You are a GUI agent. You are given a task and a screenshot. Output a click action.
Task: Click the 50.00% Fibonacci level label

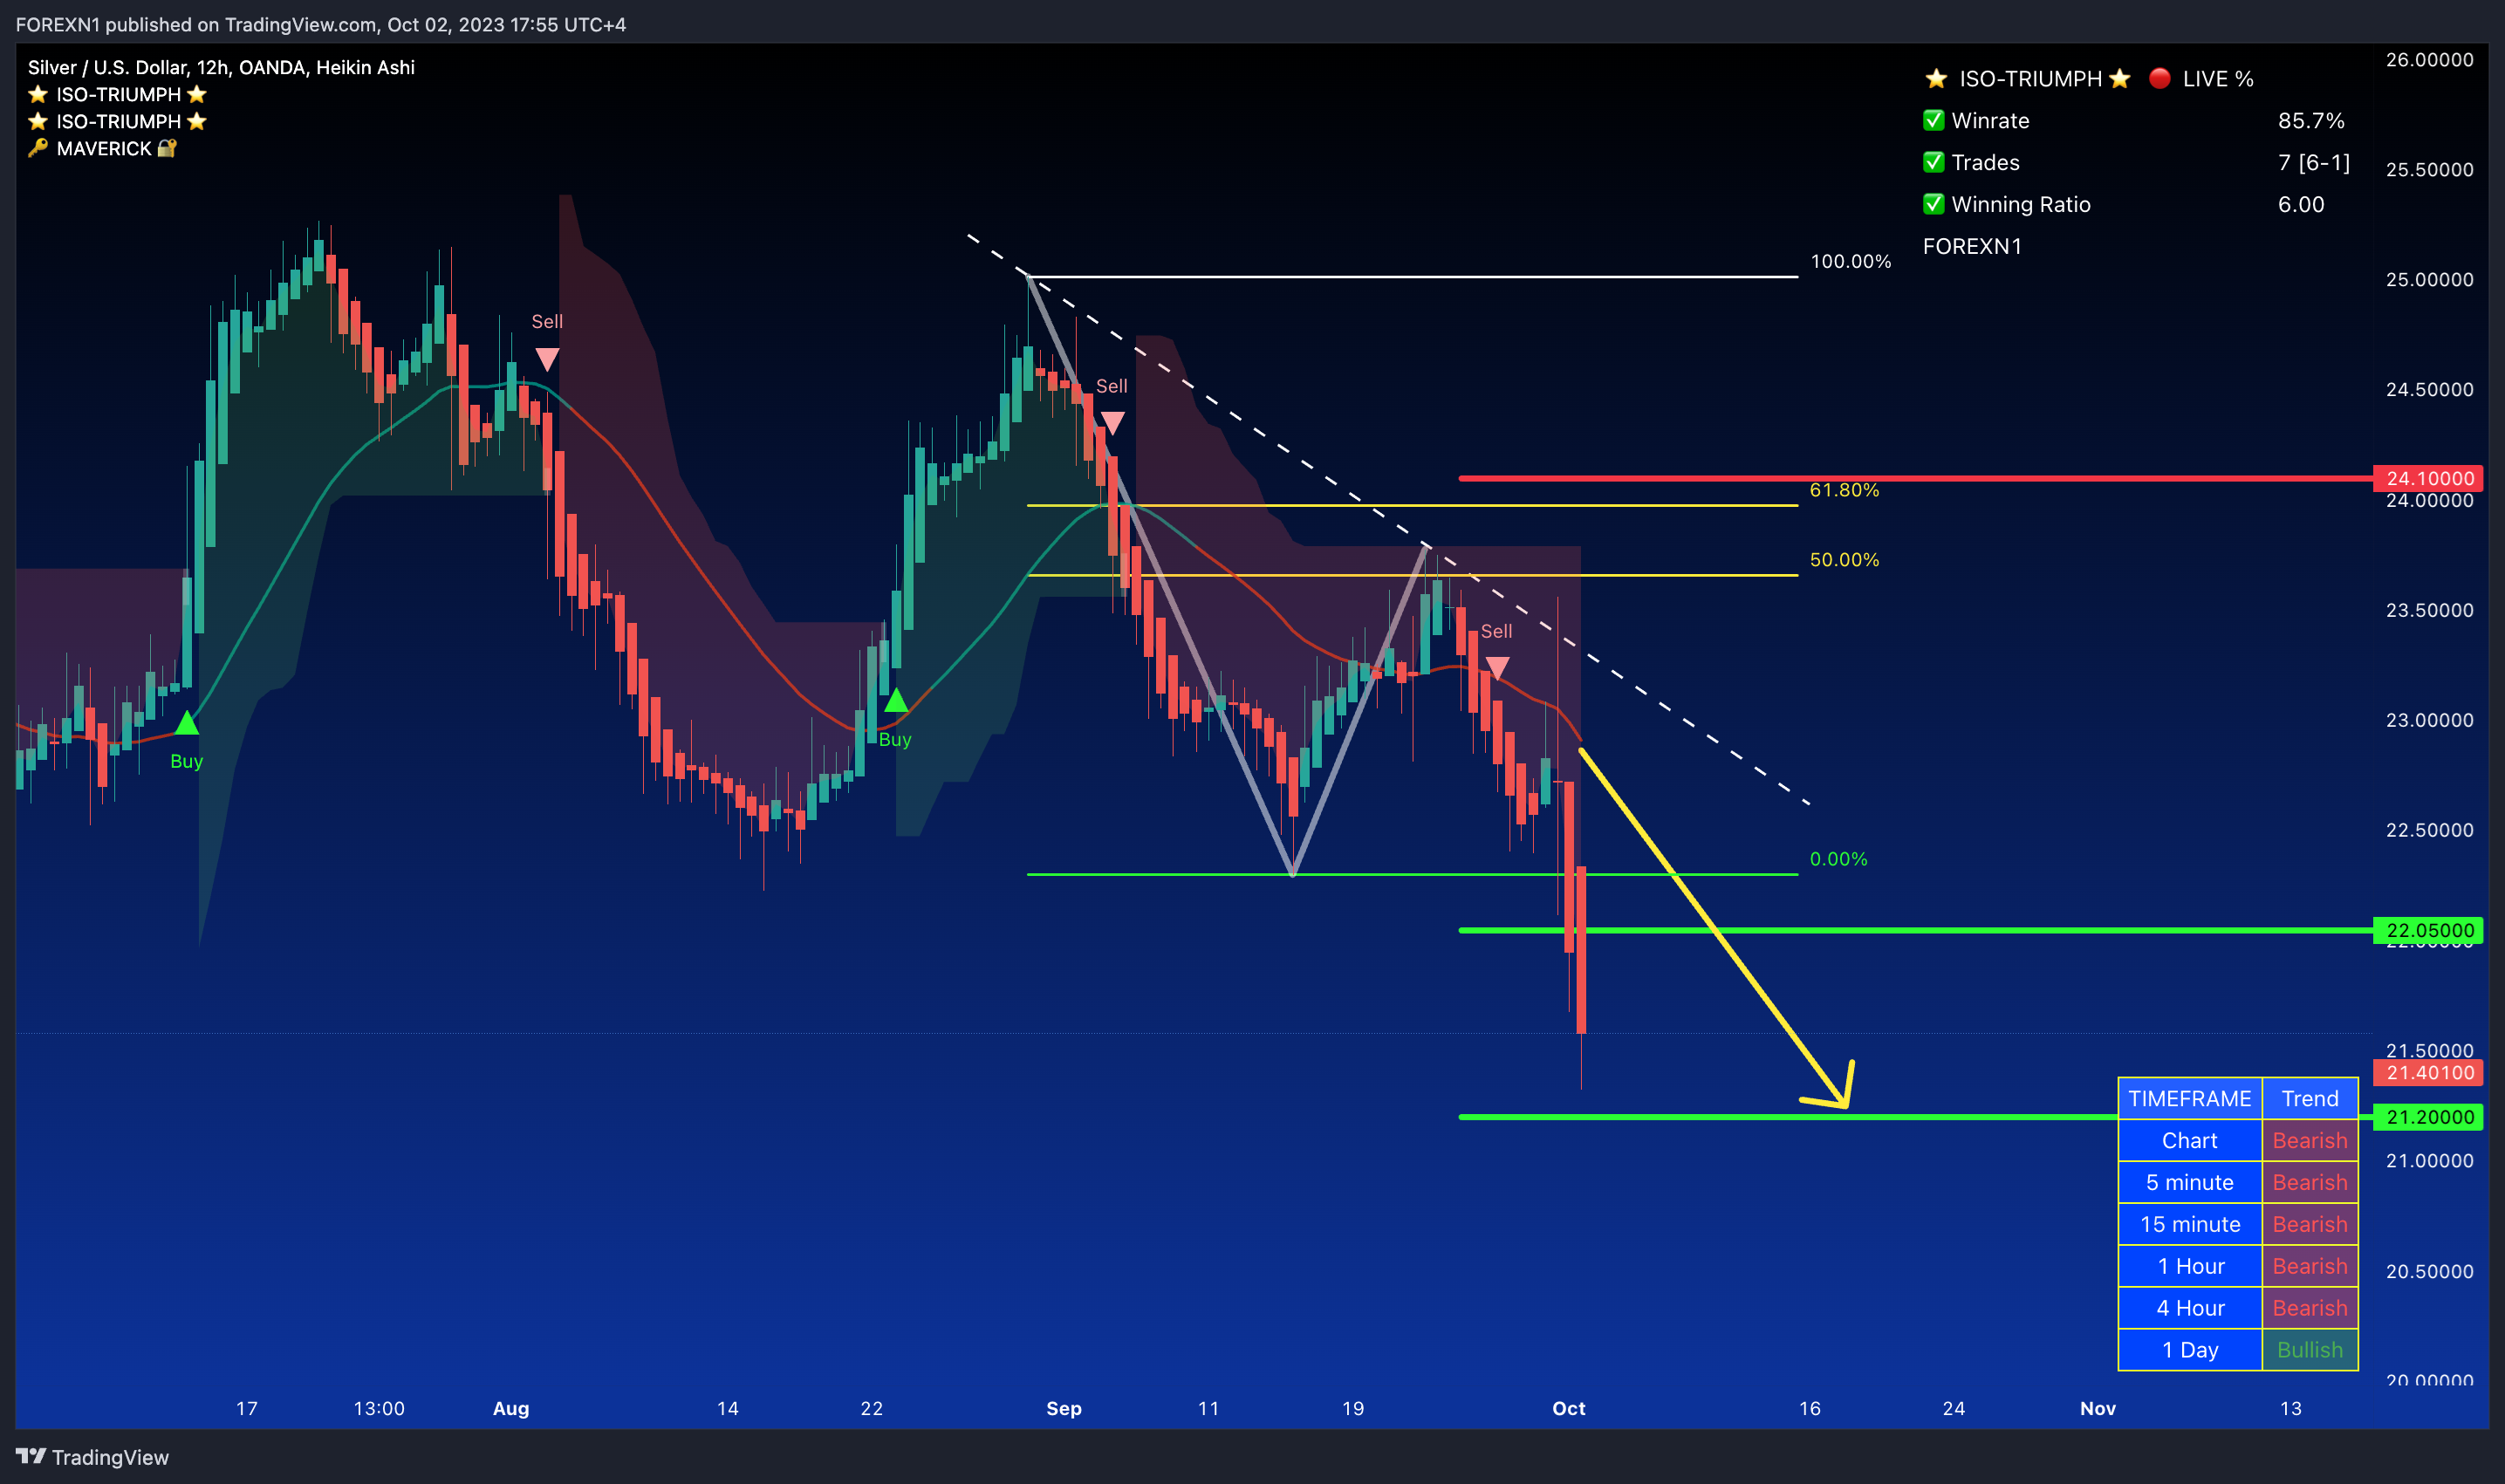tap(1845, 560)
